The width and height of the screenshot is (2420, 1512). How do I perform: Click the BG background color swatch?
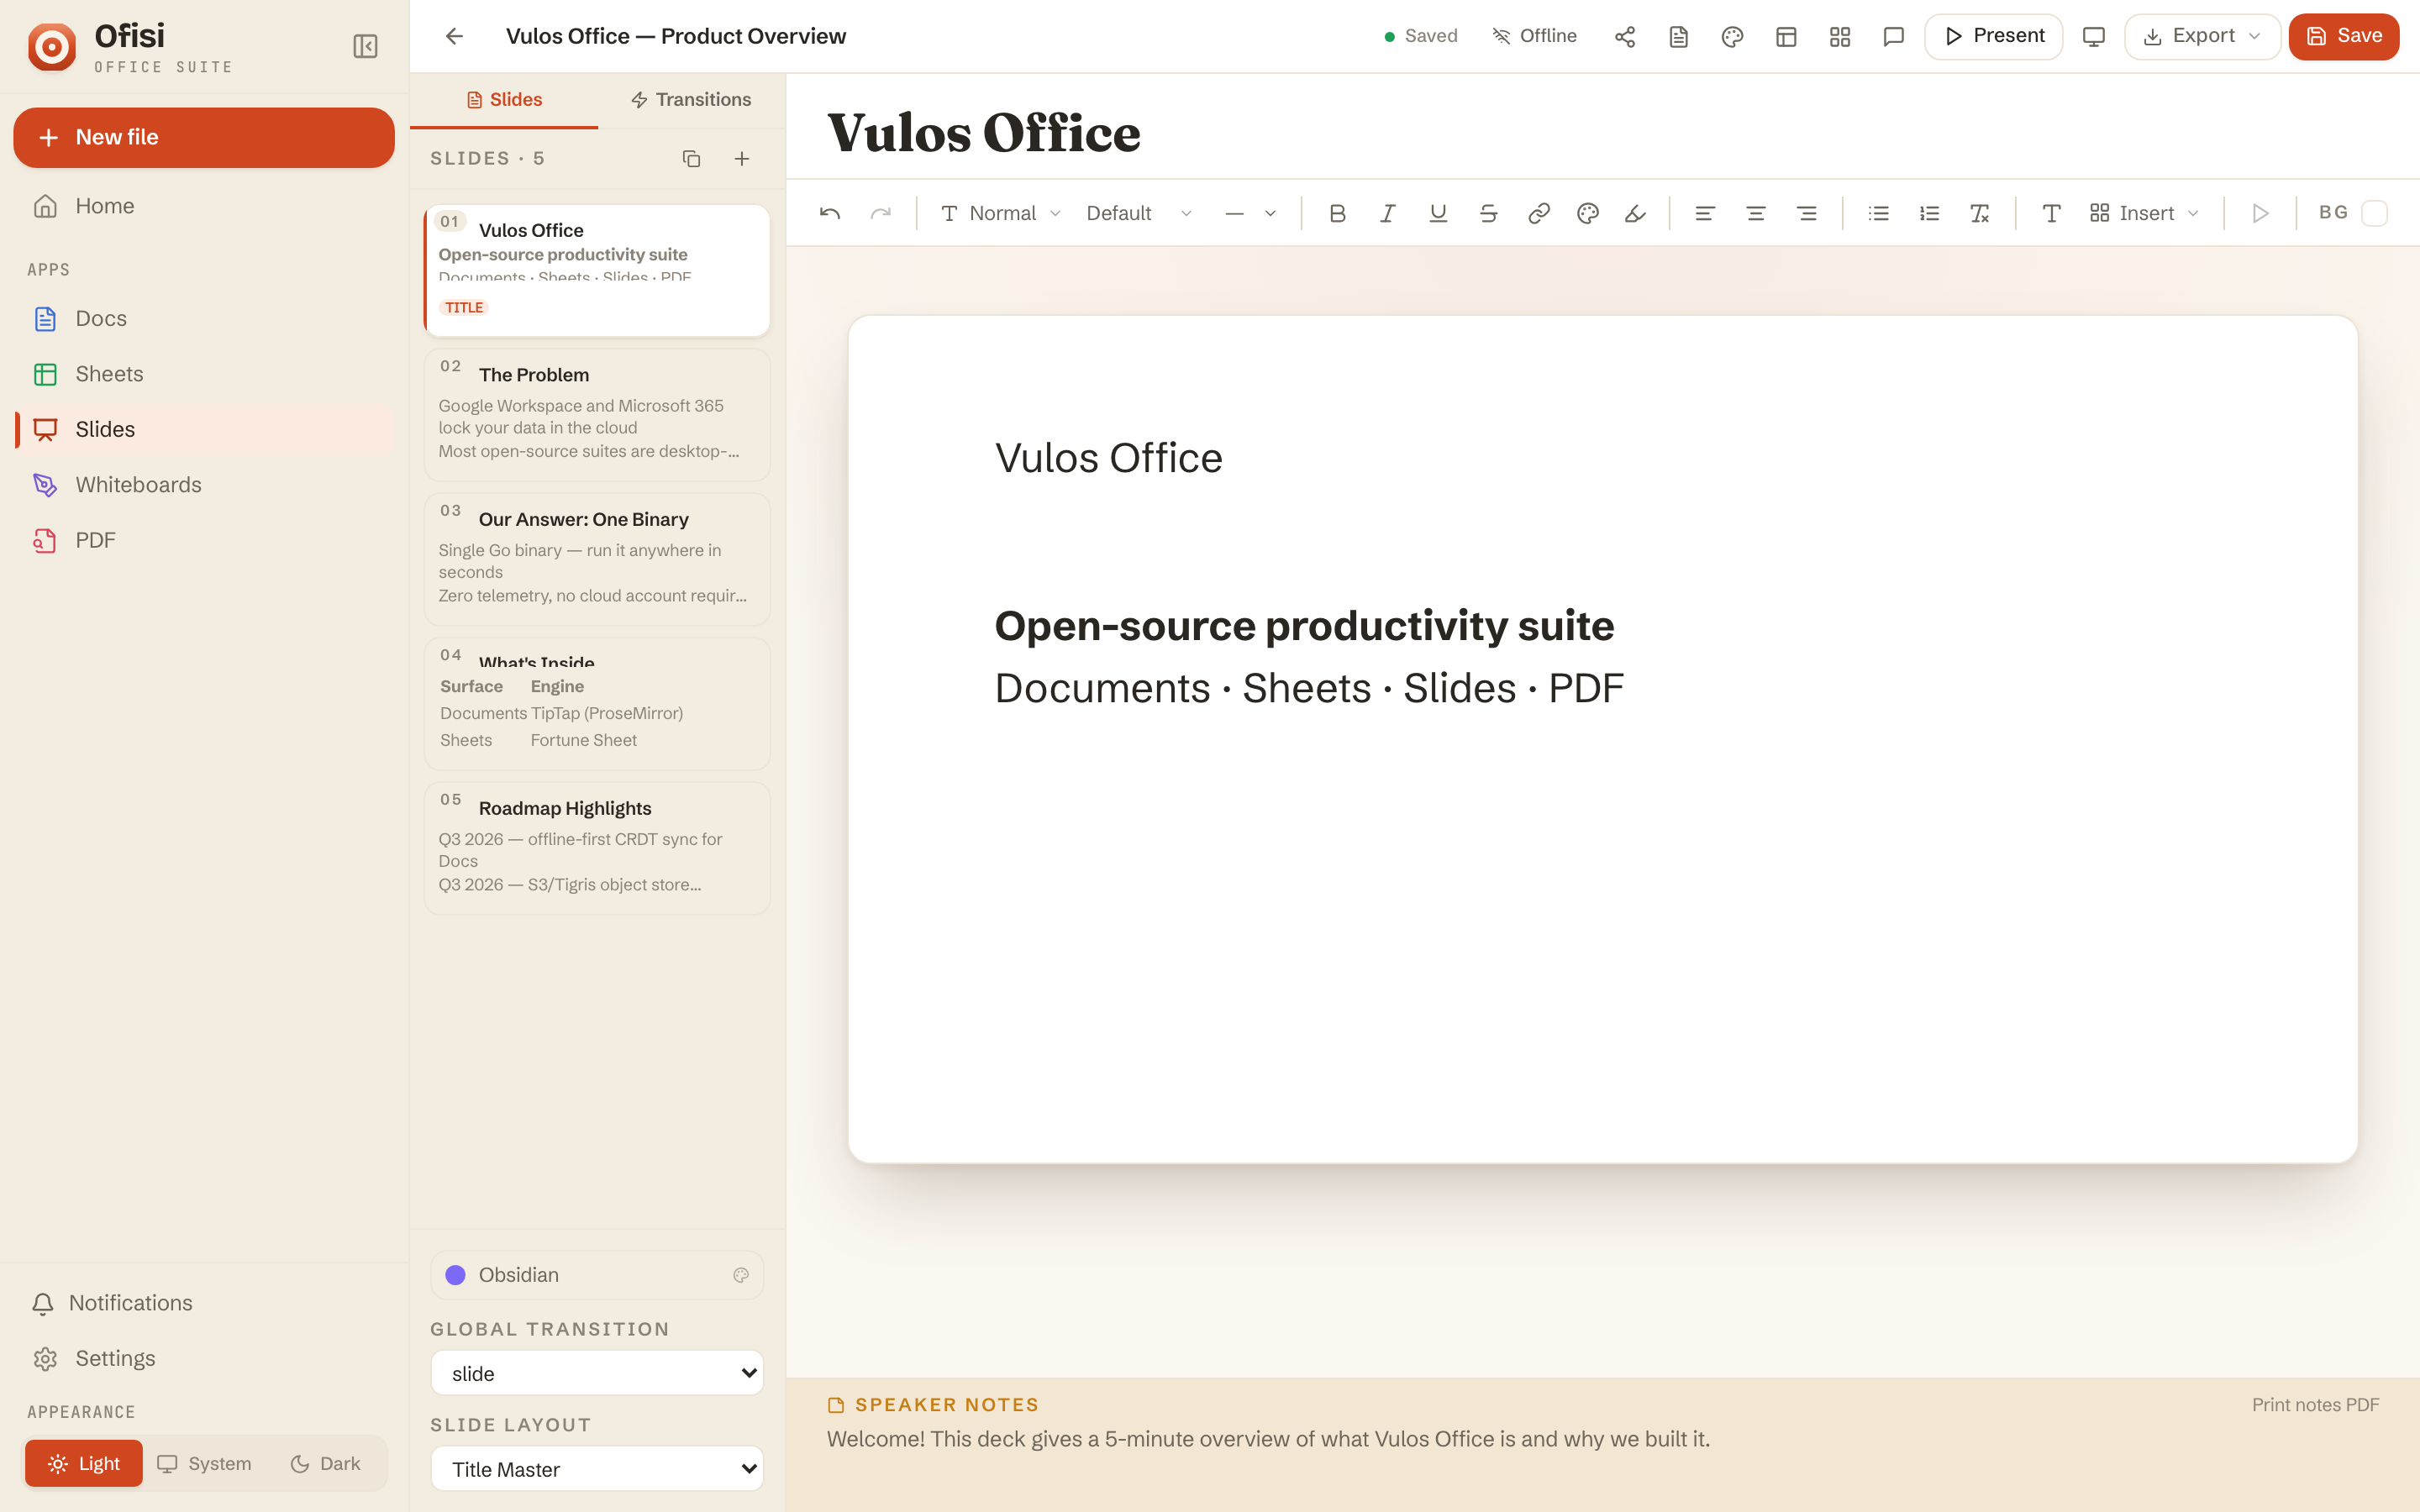point(2374,213)
